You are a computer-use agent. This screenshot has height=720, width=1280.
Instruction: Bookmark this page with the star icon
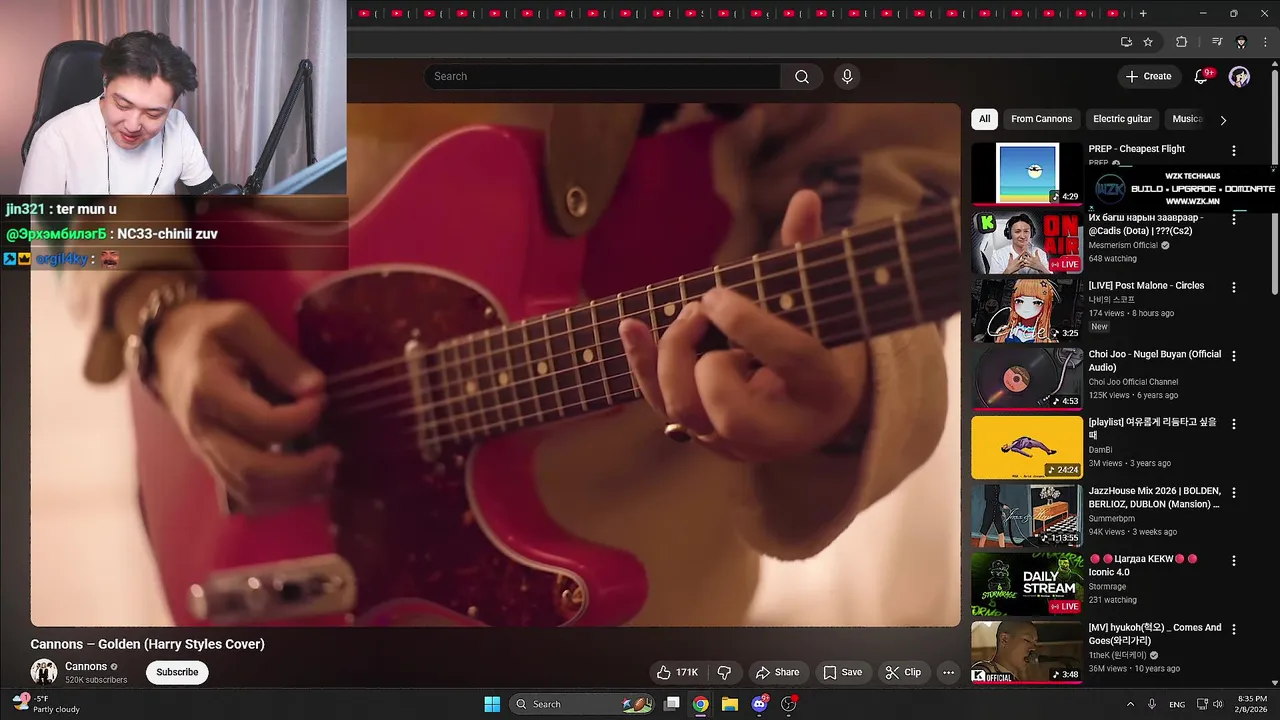(1148, 42)
